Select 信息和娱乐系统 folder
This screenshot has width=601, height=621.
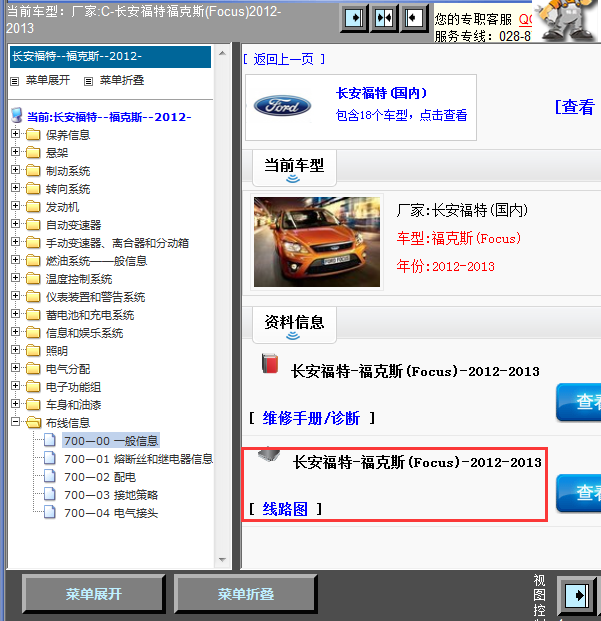(84, 333)
